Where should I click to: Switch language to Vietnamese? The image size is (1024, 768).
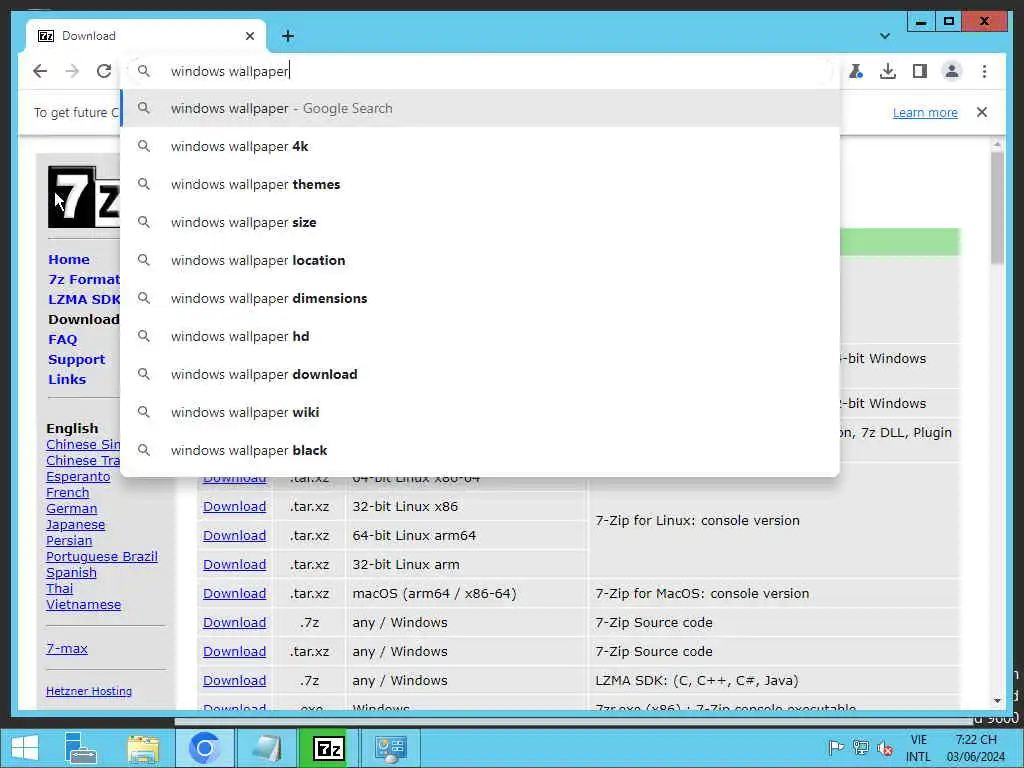tap(83, 605)
